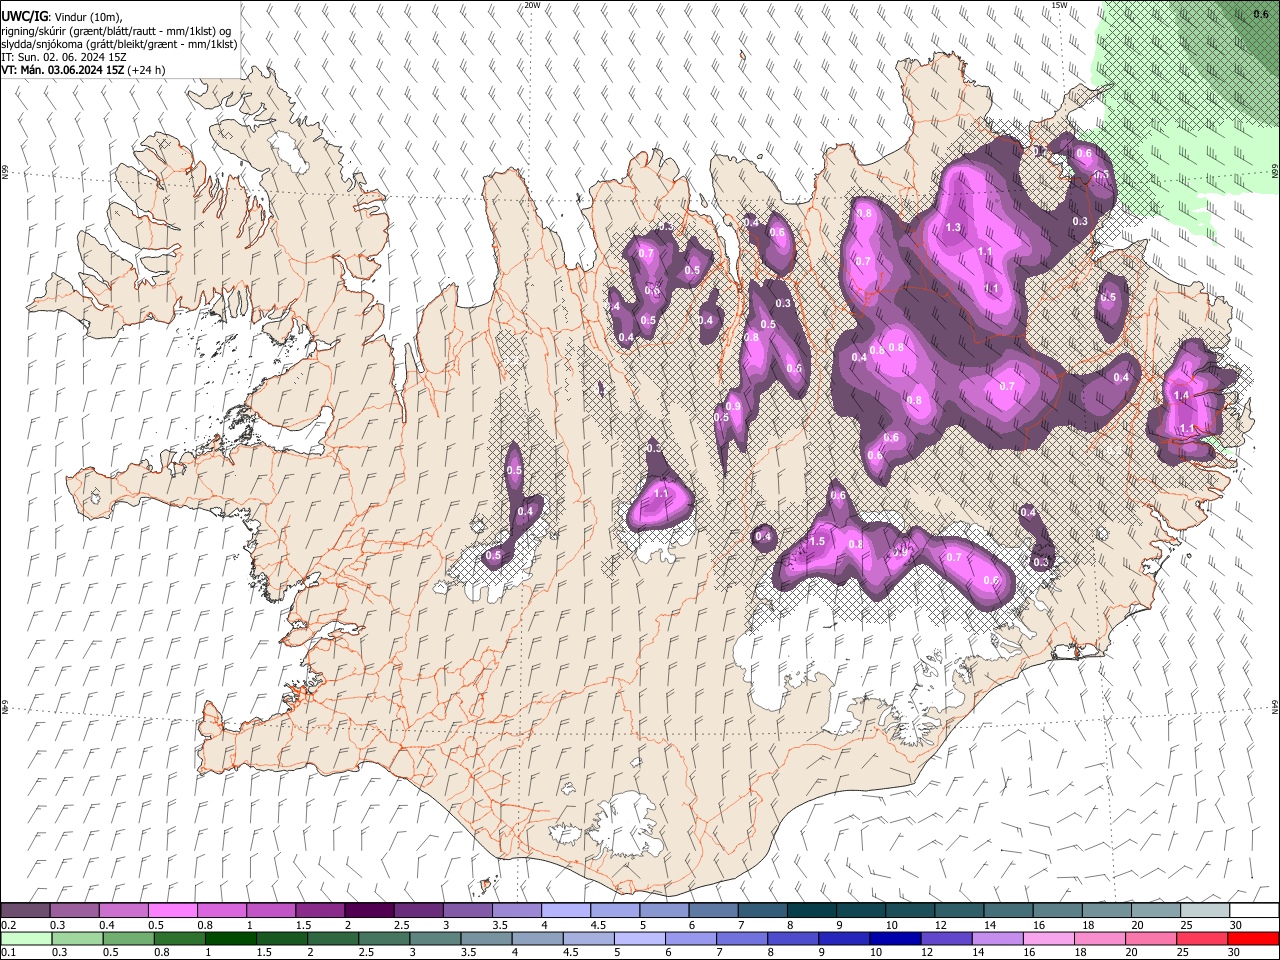Image resolution: width=1280 pixels, height=960 pixels.
Task: Click the upper legend swatch starting at 10
Action: coord(910,910)
